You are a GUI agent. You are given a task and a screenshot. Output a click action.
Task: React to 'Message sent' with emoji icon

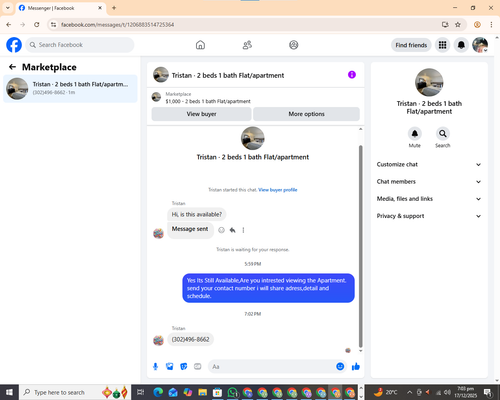[221, 230]
